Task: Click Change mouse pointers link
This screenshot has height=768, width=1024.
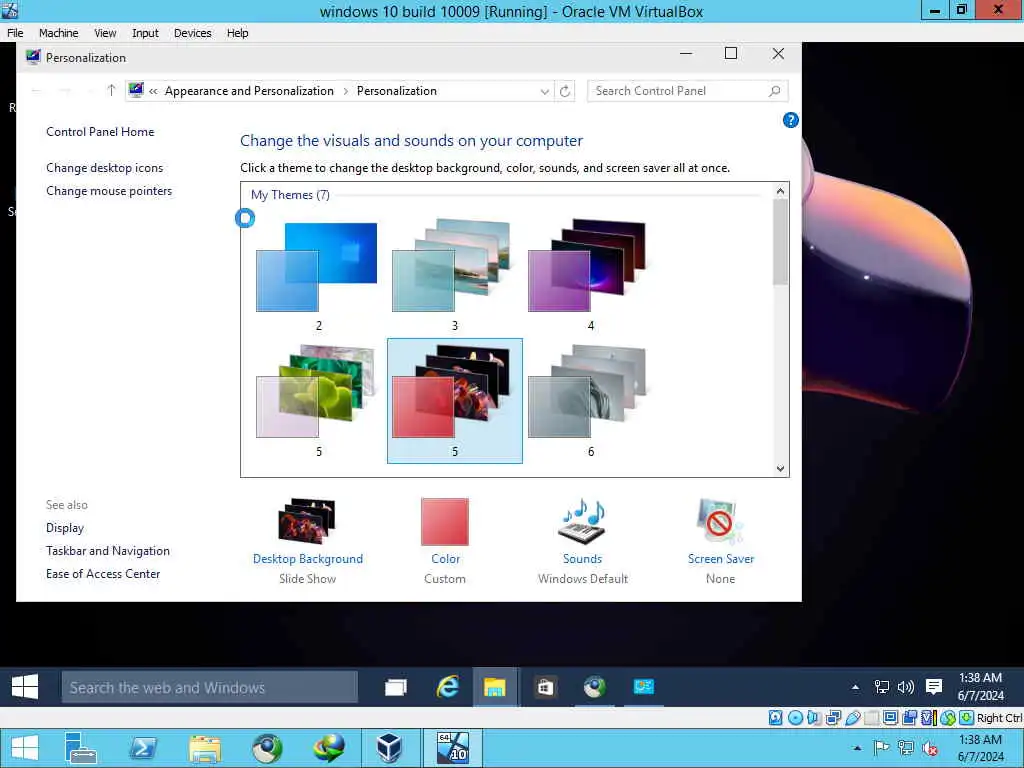Action: [109, 191]
